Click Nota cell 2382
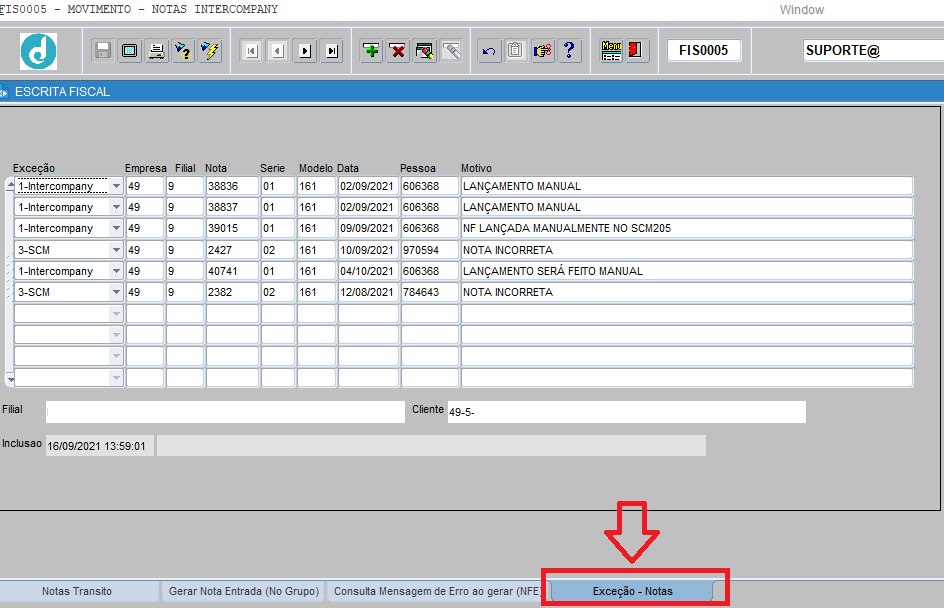 pyautogui.click(x=232, y=292)
